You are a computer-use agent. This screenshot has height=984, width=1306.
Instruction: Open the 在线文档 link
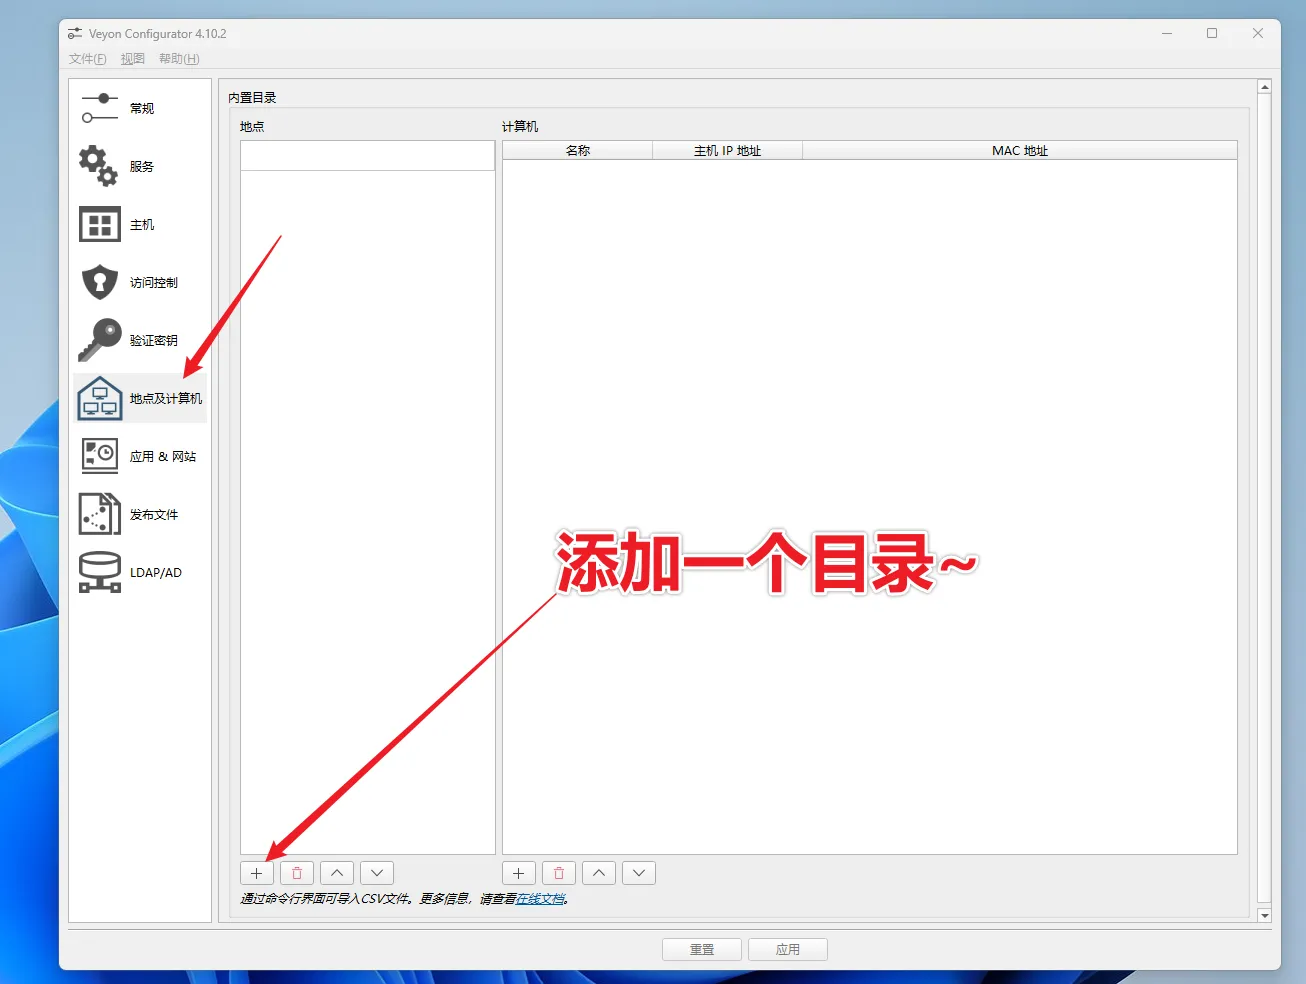540,899
